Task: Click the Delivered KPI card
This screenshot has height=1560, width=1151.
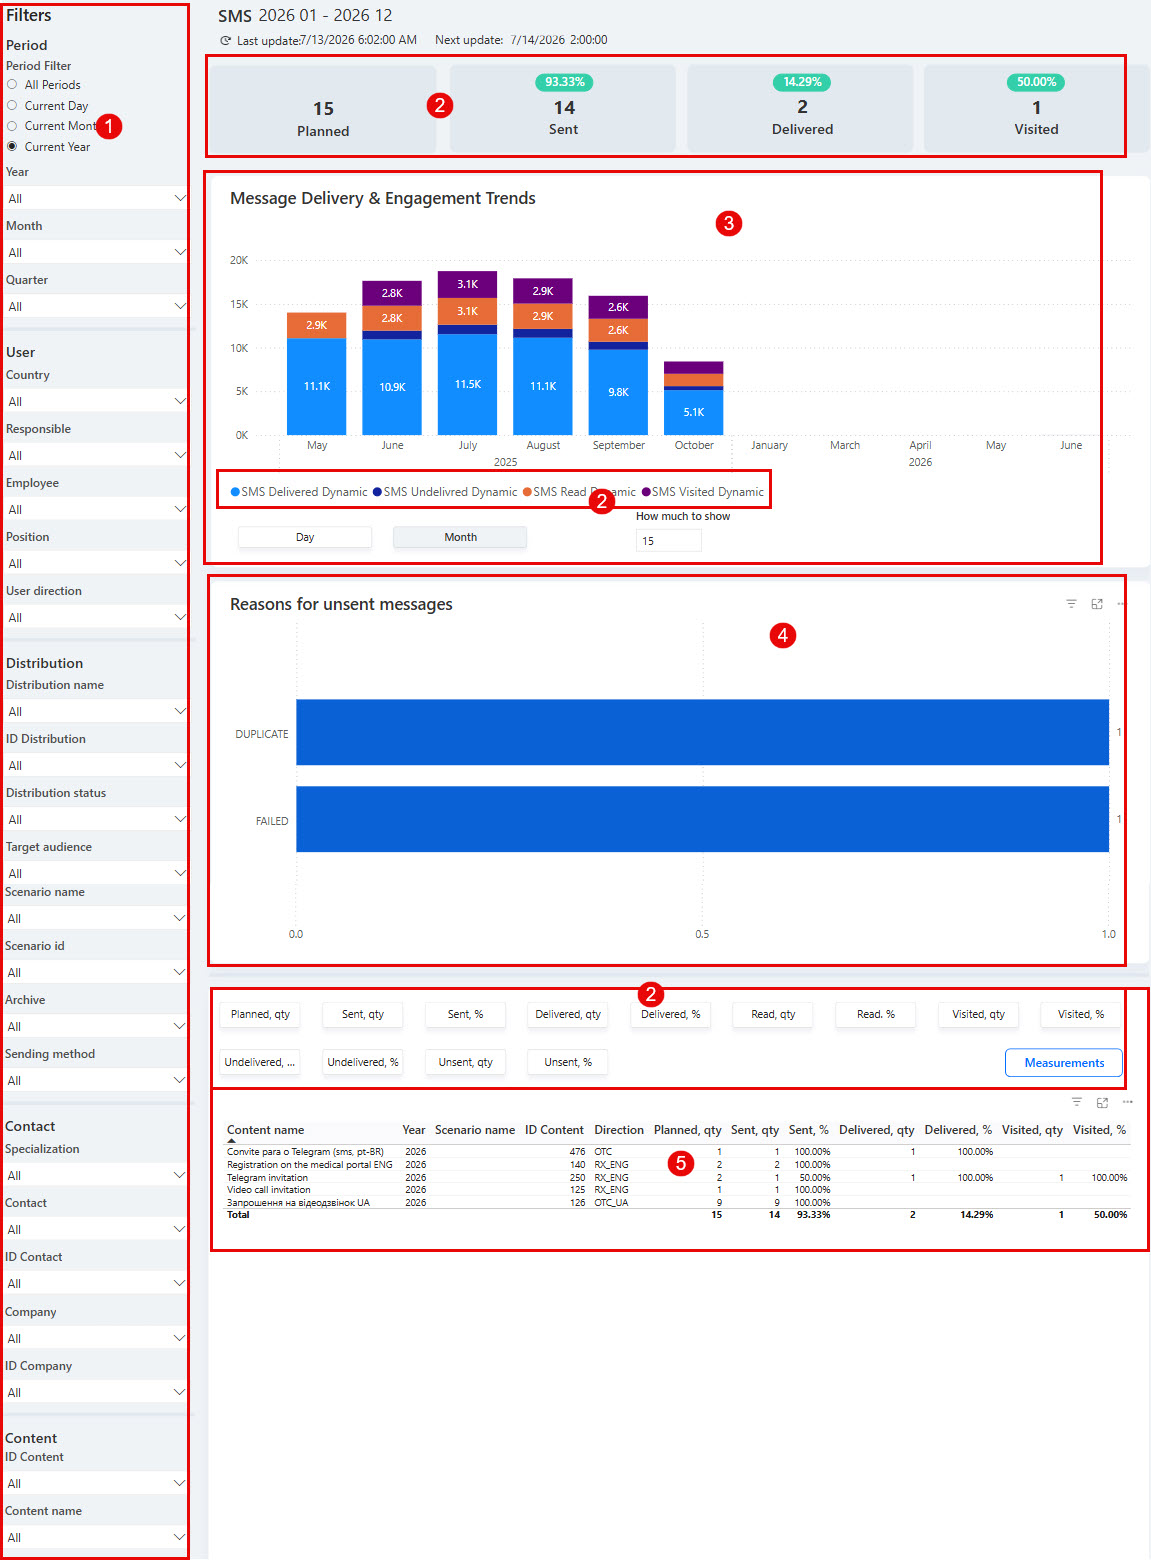Action: point(801,109)
